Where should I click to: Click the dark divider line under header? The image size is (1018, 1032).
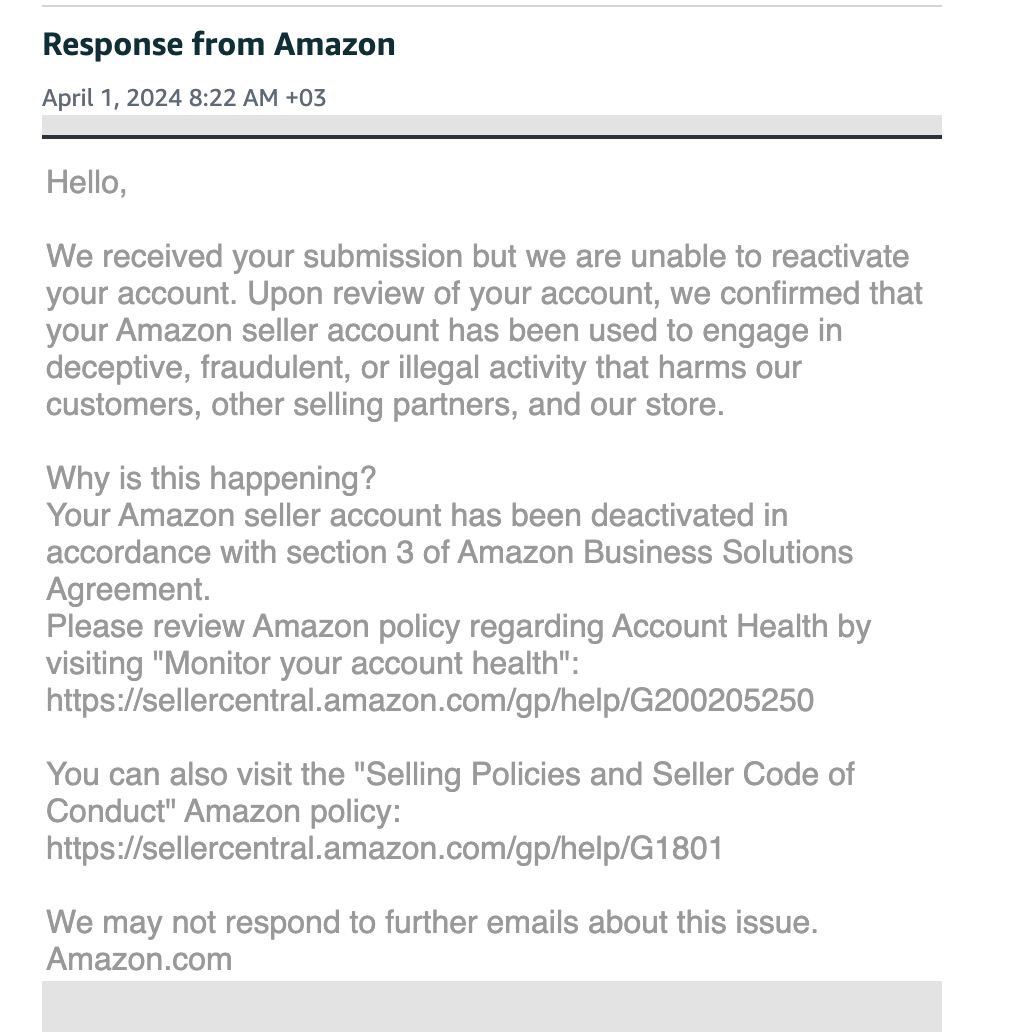[x=492, y=137]
